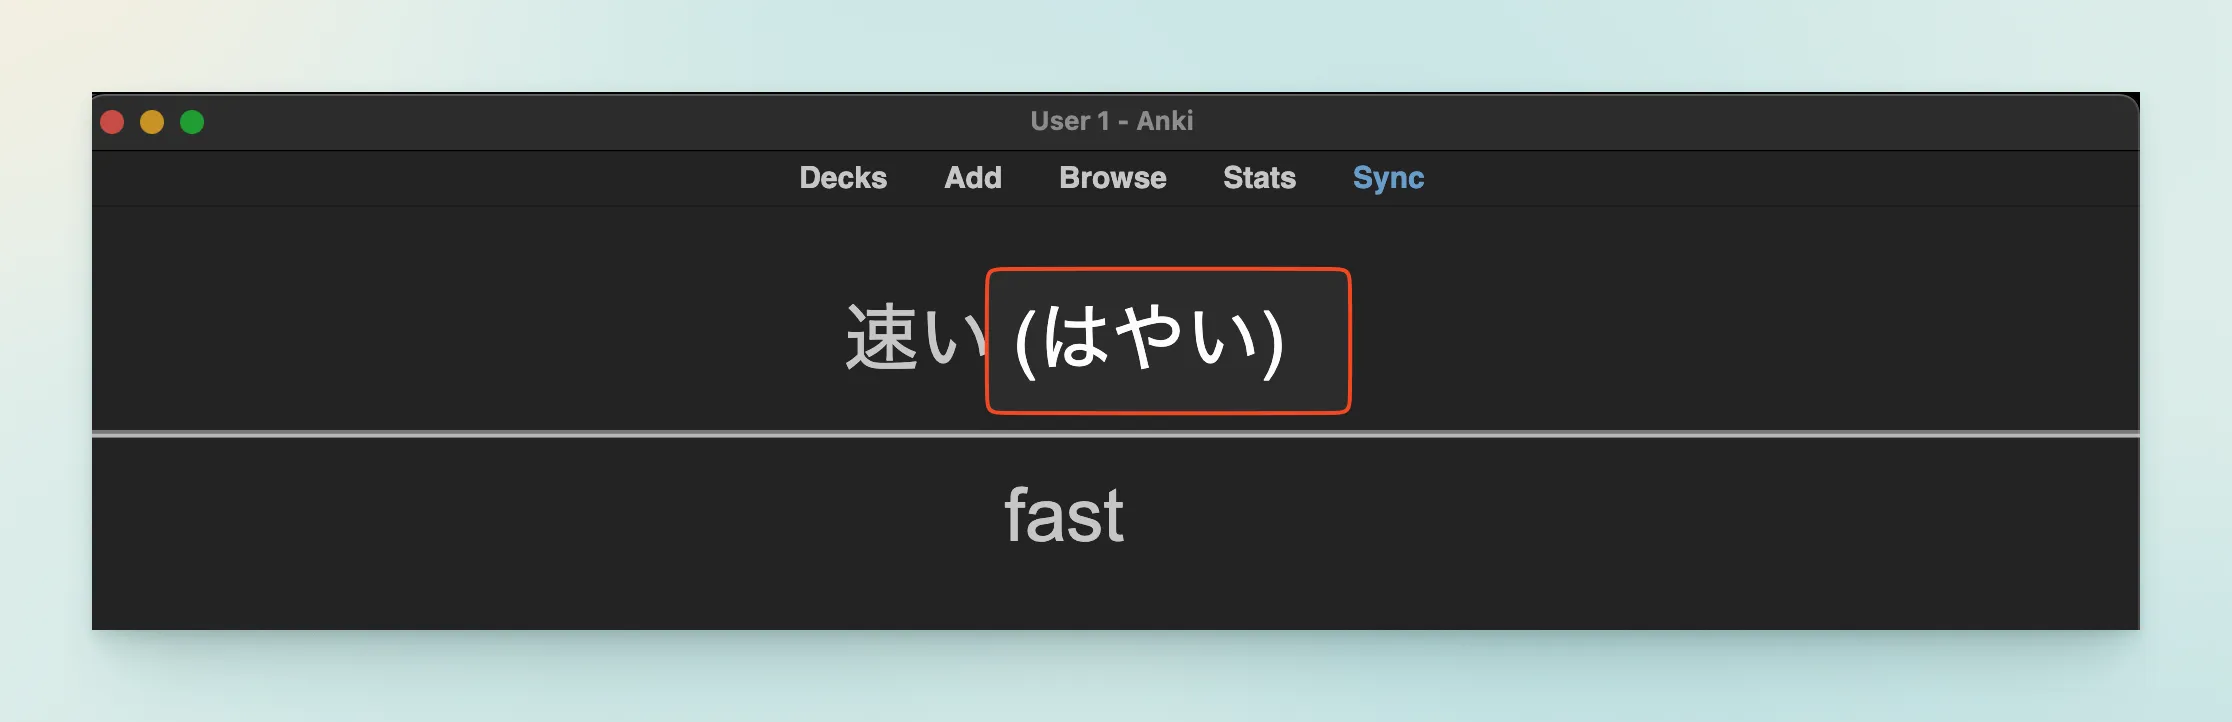The height and width of the screenshot is (722, 2232).
Task: Click the "User 1 - Anki" window title
Action: click(x=1112, y=121)
